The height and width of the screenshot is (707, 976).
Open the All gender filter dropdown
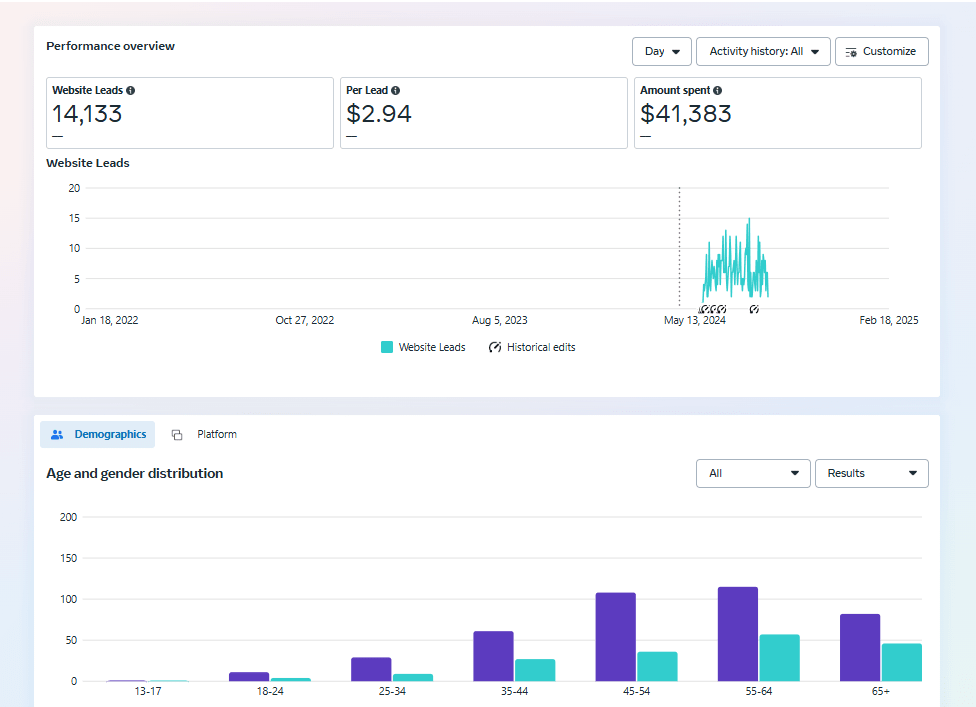753,474
